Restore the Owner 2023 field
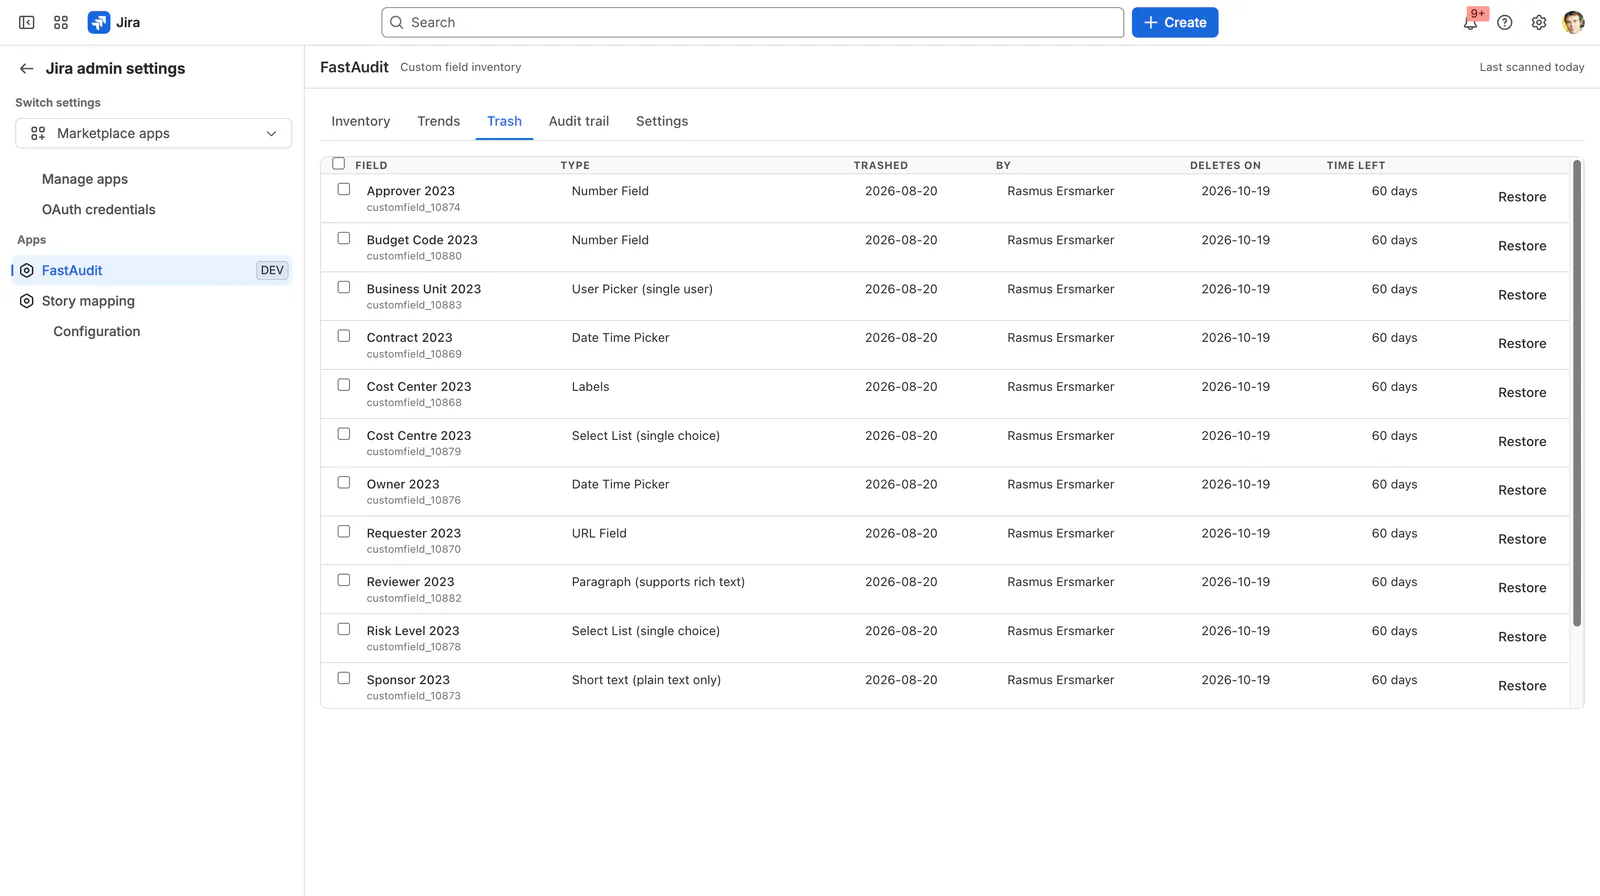1600x896 pixels. click(x=1522, y=490)
